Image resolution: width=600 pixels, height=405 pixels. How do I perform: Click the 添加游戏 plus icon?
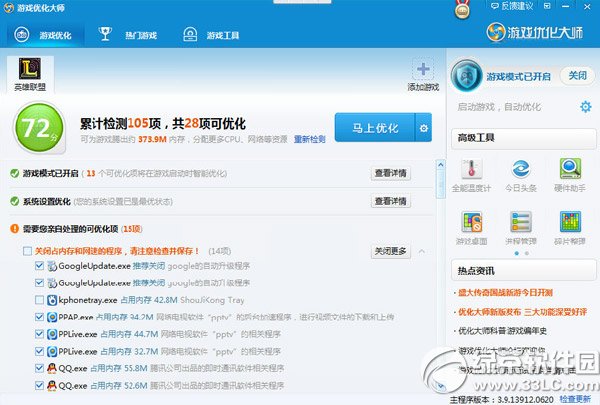(x=423, y=69)
